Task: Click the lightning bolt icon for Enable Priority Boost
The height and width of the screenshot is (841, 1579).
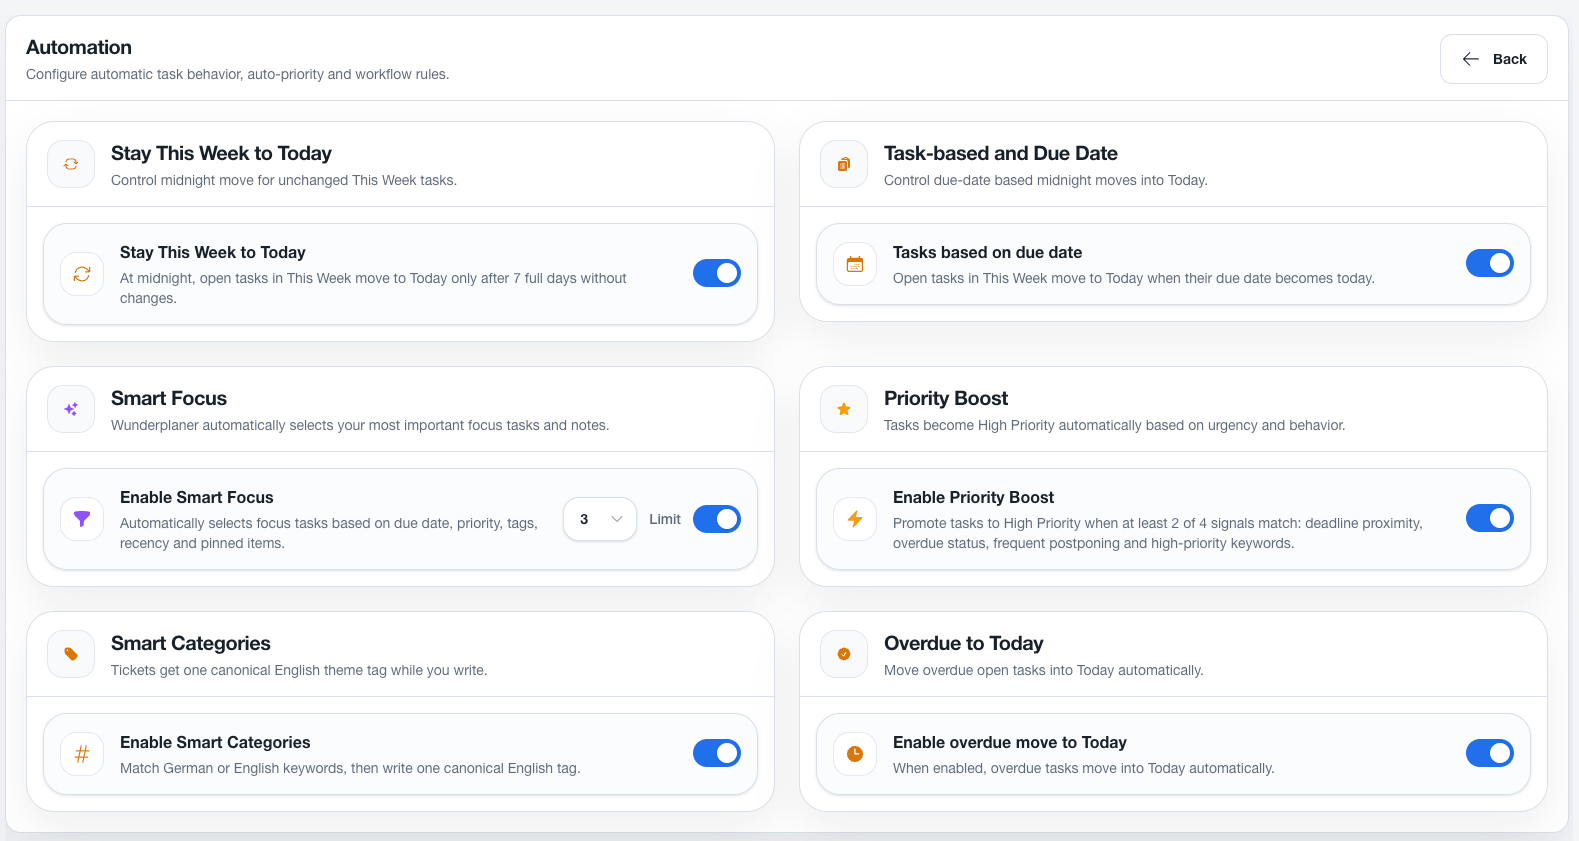Action: click(x=855, y=519)
